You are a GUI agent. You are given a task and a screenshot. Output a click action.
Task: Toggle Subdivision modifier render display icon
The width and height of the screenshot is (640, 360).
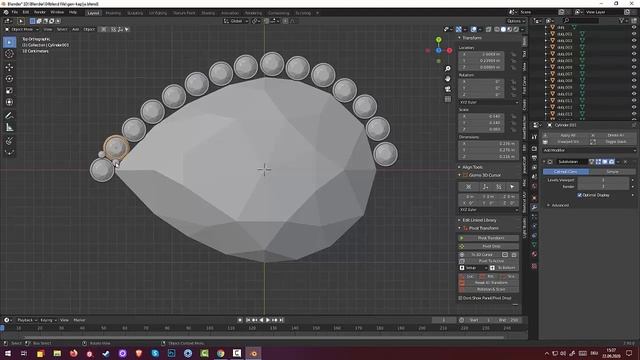pos(611,162)
